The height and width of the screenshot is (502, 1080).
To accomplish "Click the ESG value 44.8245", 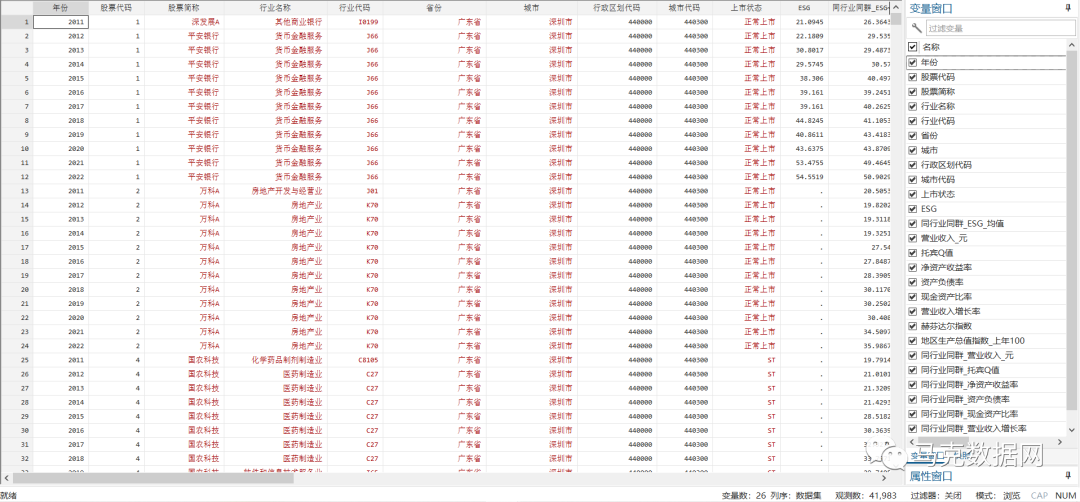I will coord(804,121).
